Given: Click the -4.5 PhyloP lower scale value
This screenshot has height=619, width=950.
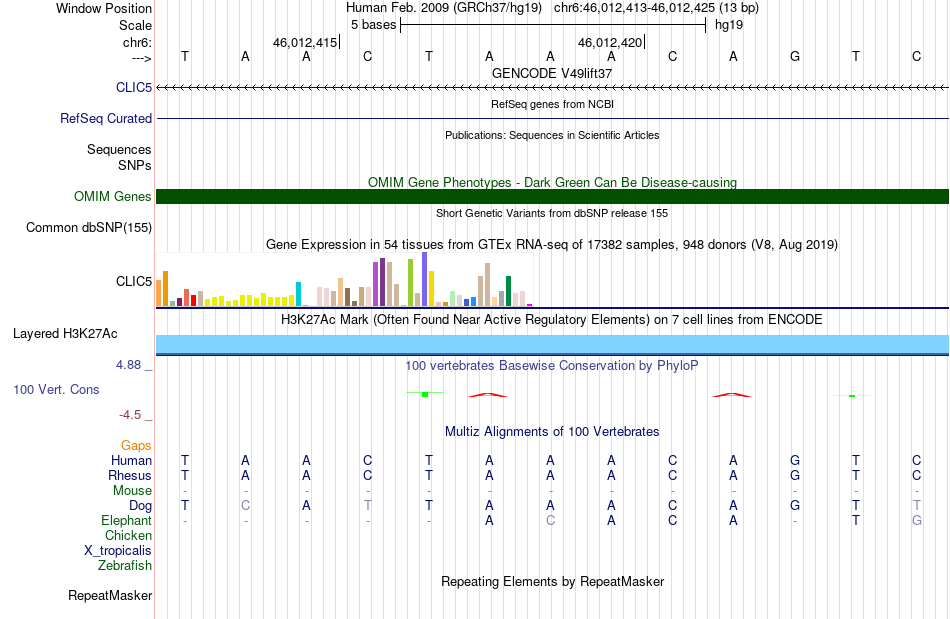Looking at the screenshot, I should (x=130, y=415).
